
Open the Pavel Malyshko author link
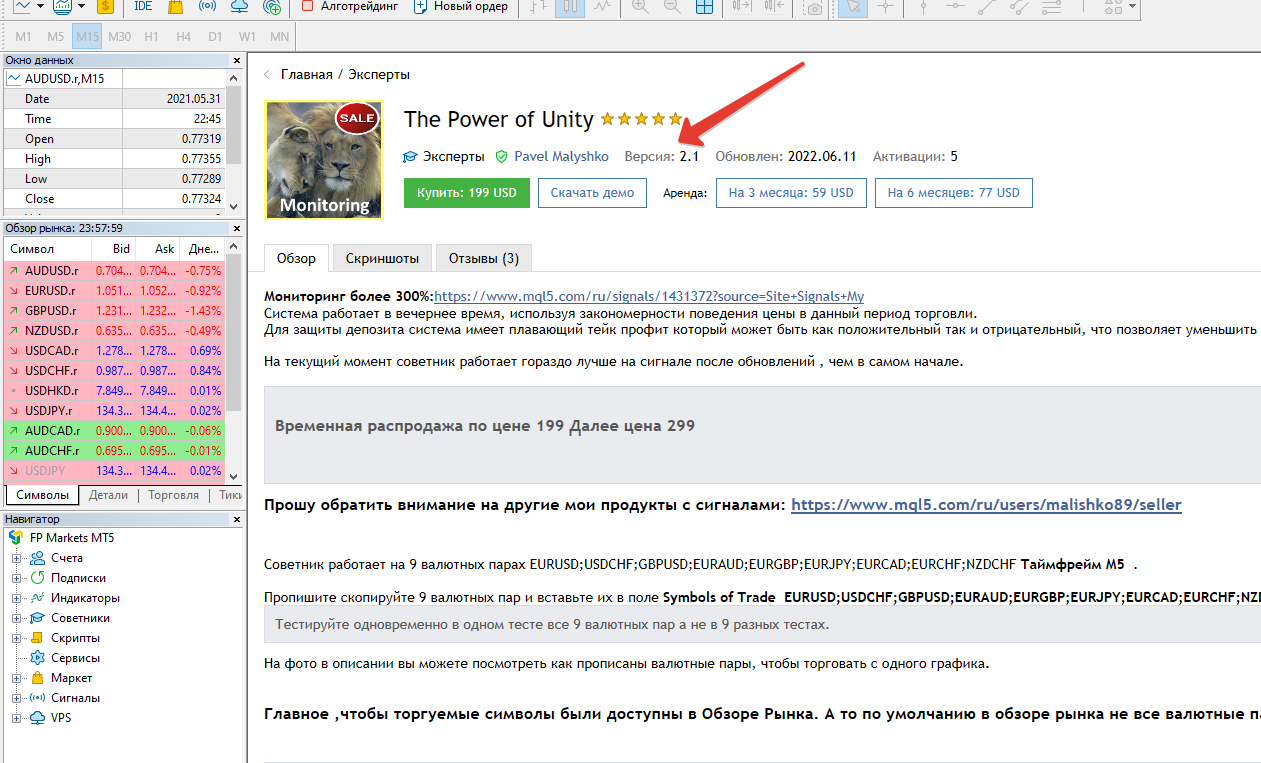pos(561,157)
